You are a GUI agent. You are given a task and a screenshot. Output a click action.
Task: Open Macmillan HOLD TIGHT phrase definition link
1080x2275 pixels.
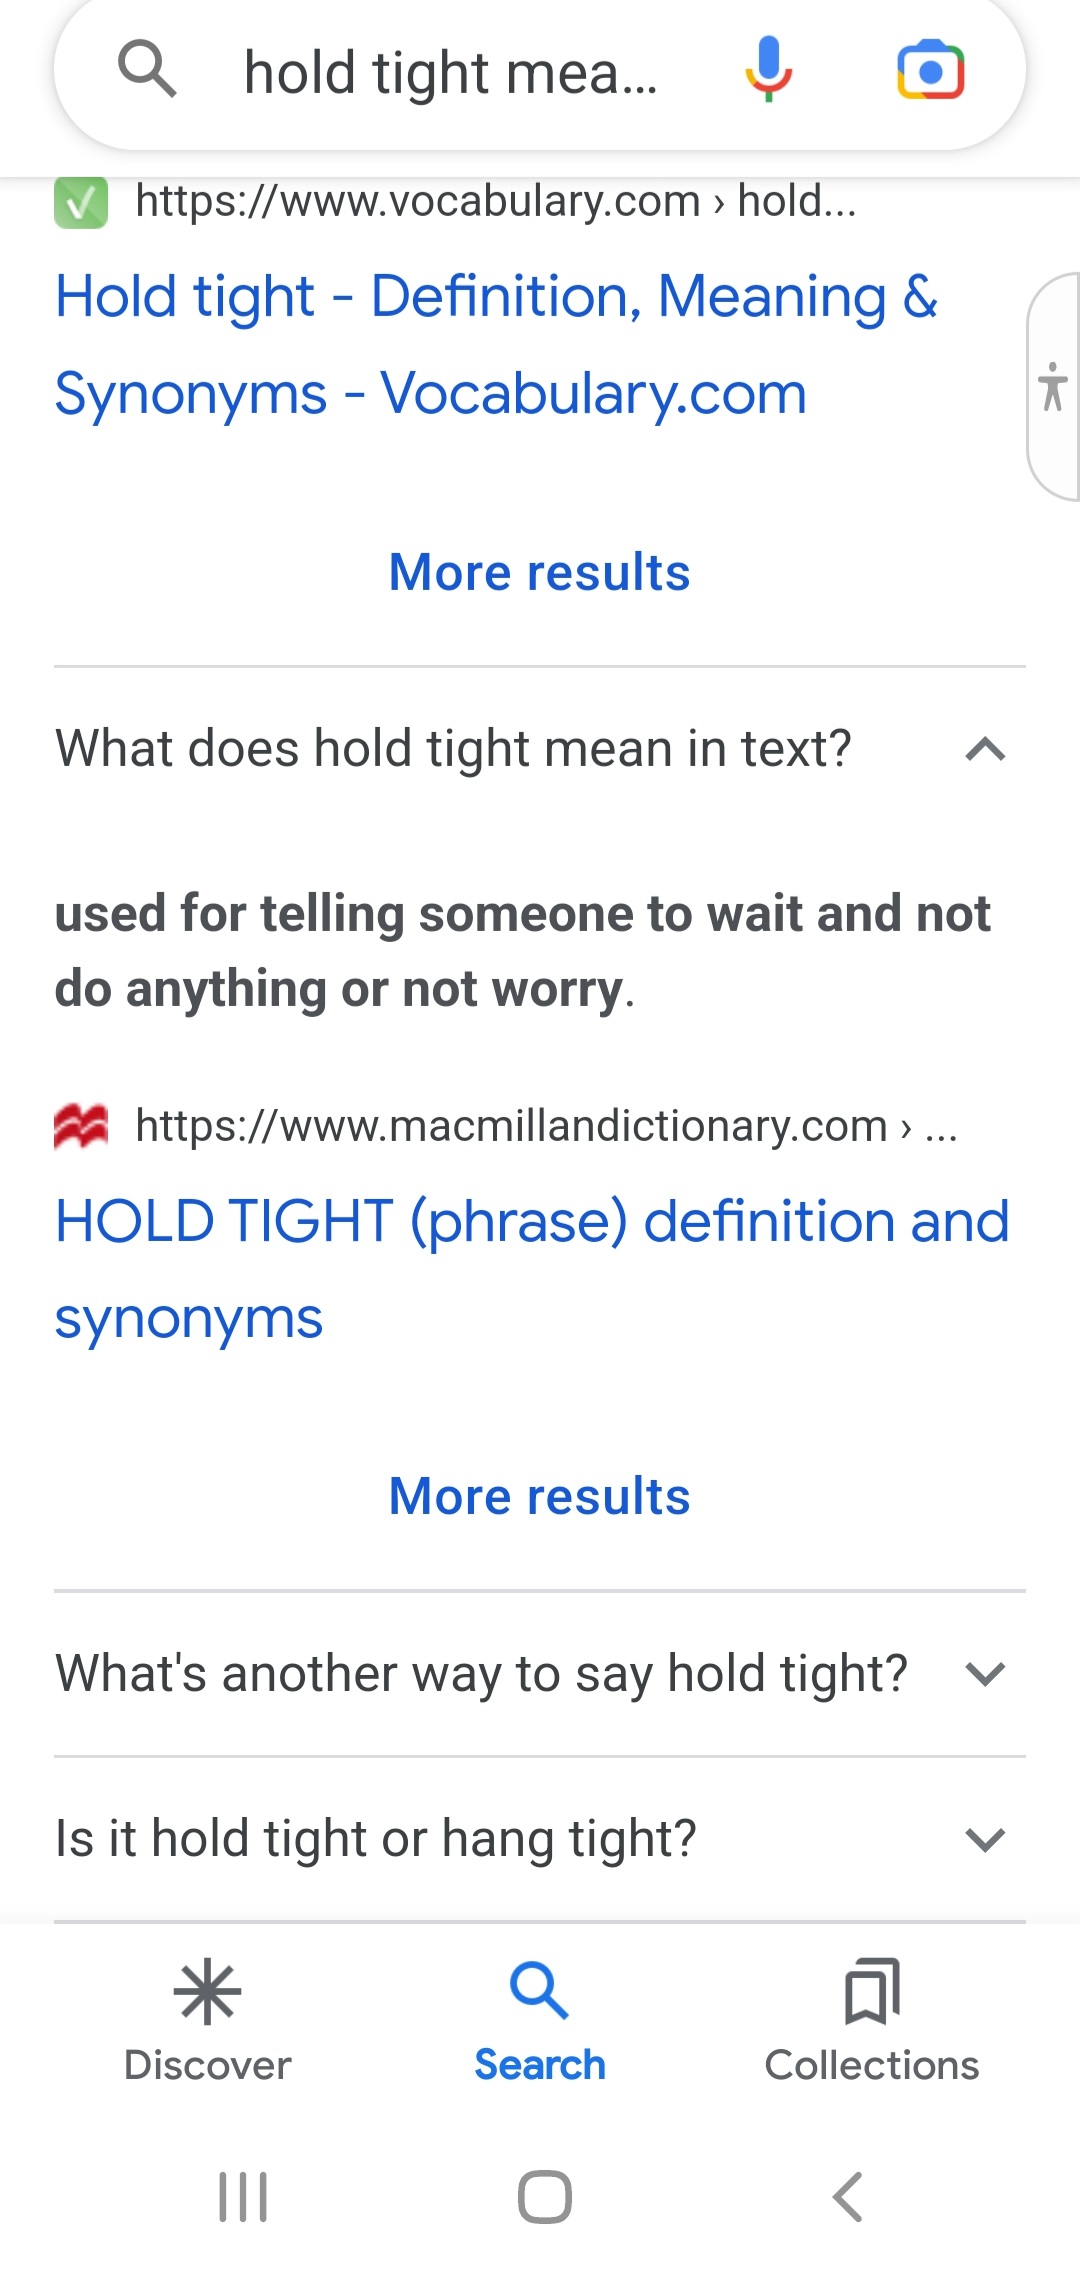click(x=532, y=1269)
